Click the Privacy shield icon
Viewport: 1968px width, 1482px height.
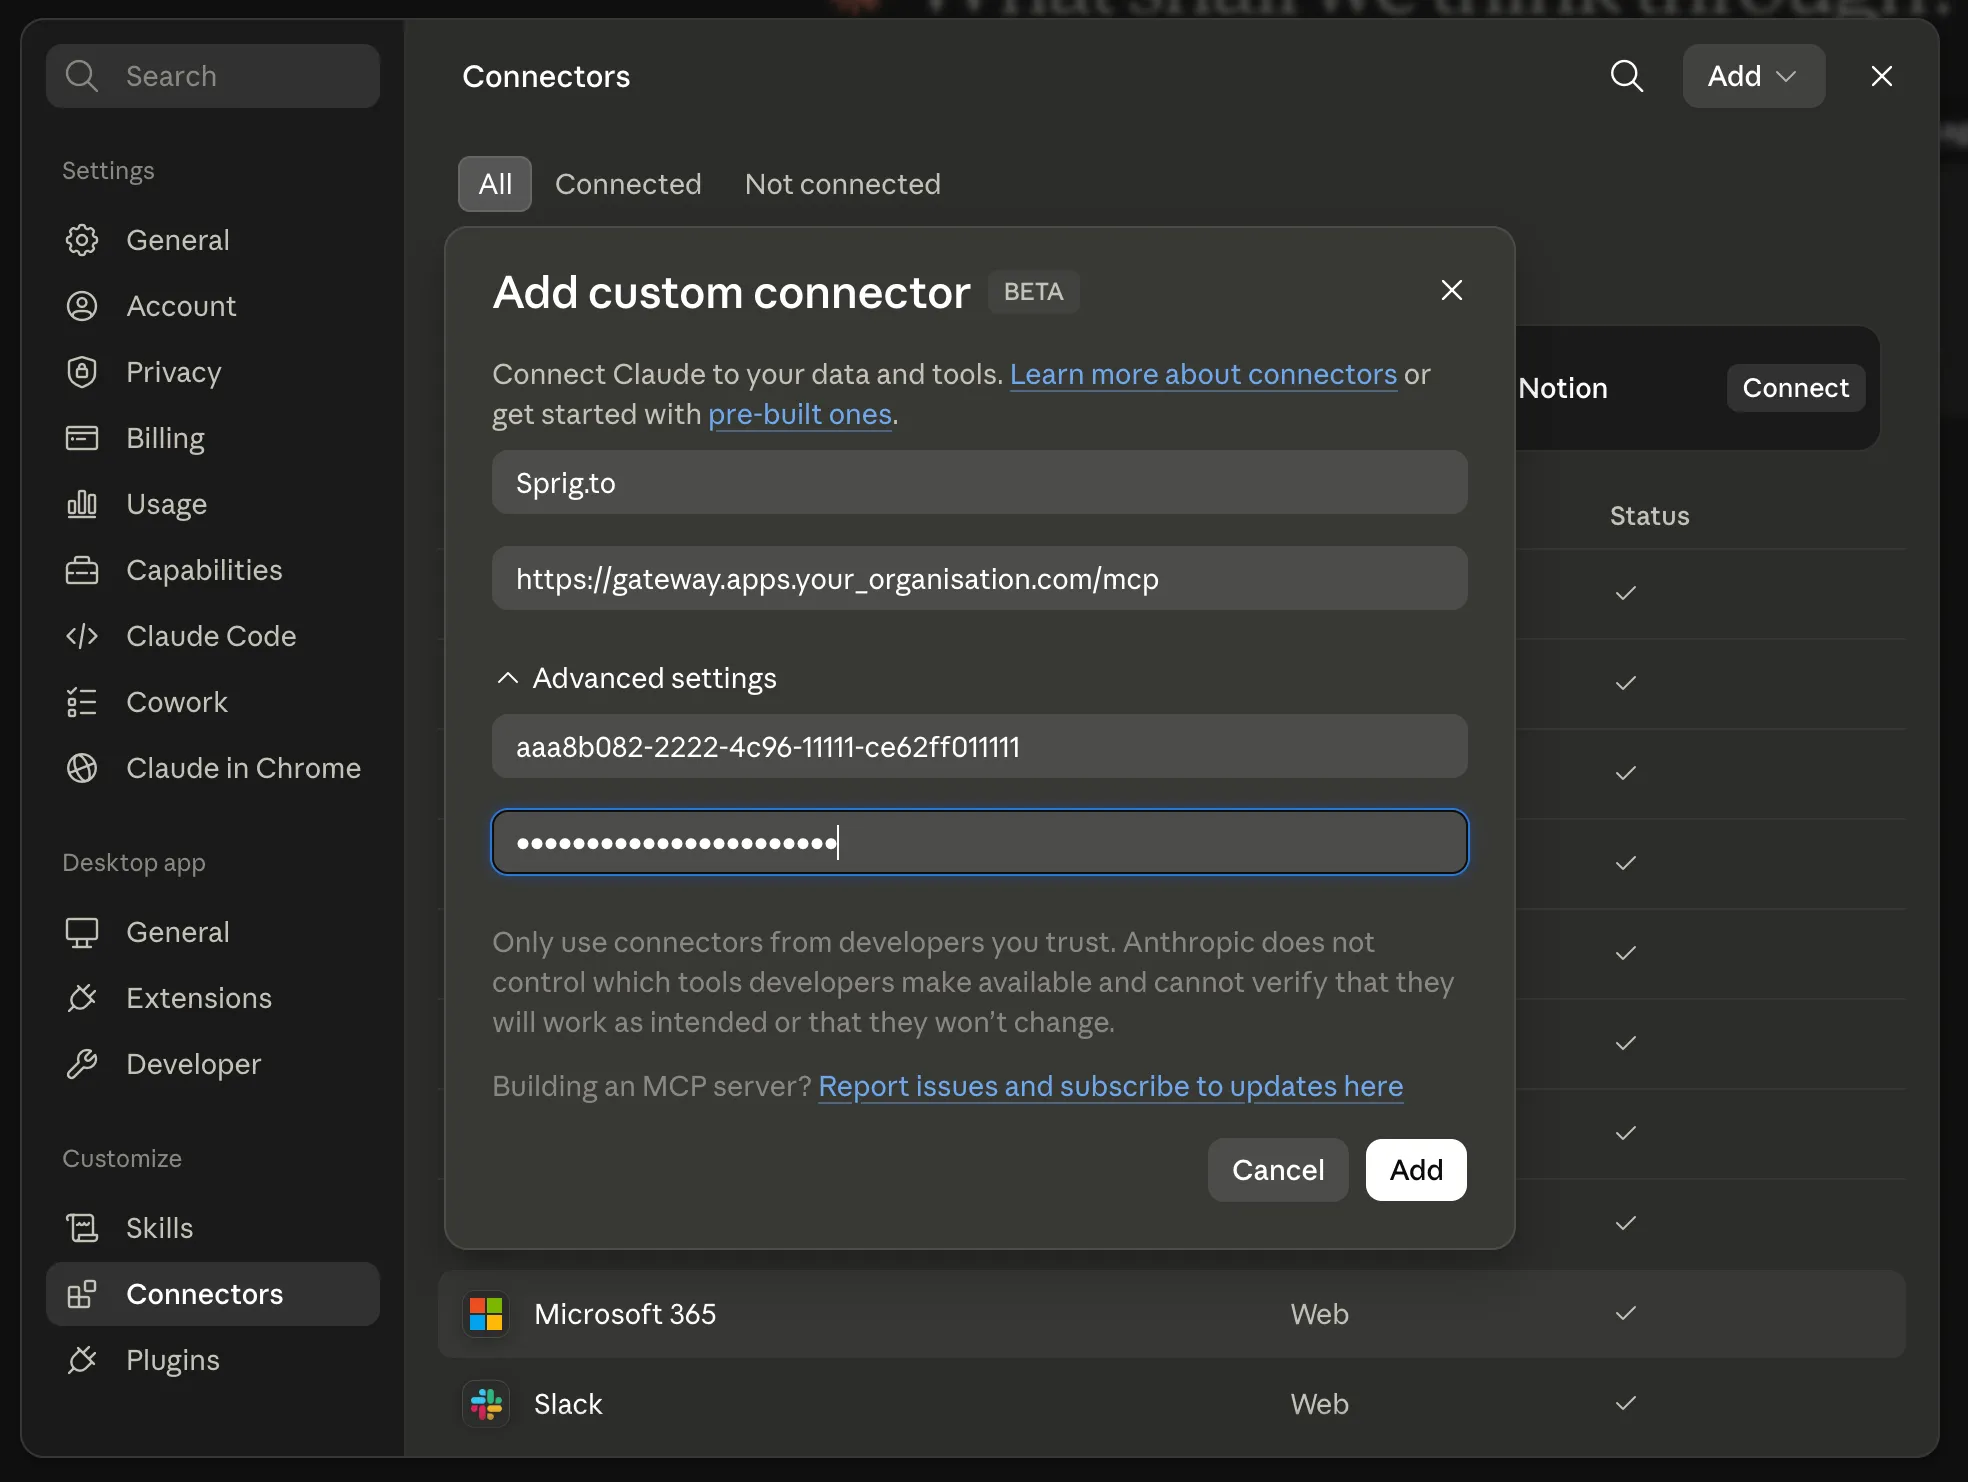(82, 372)
